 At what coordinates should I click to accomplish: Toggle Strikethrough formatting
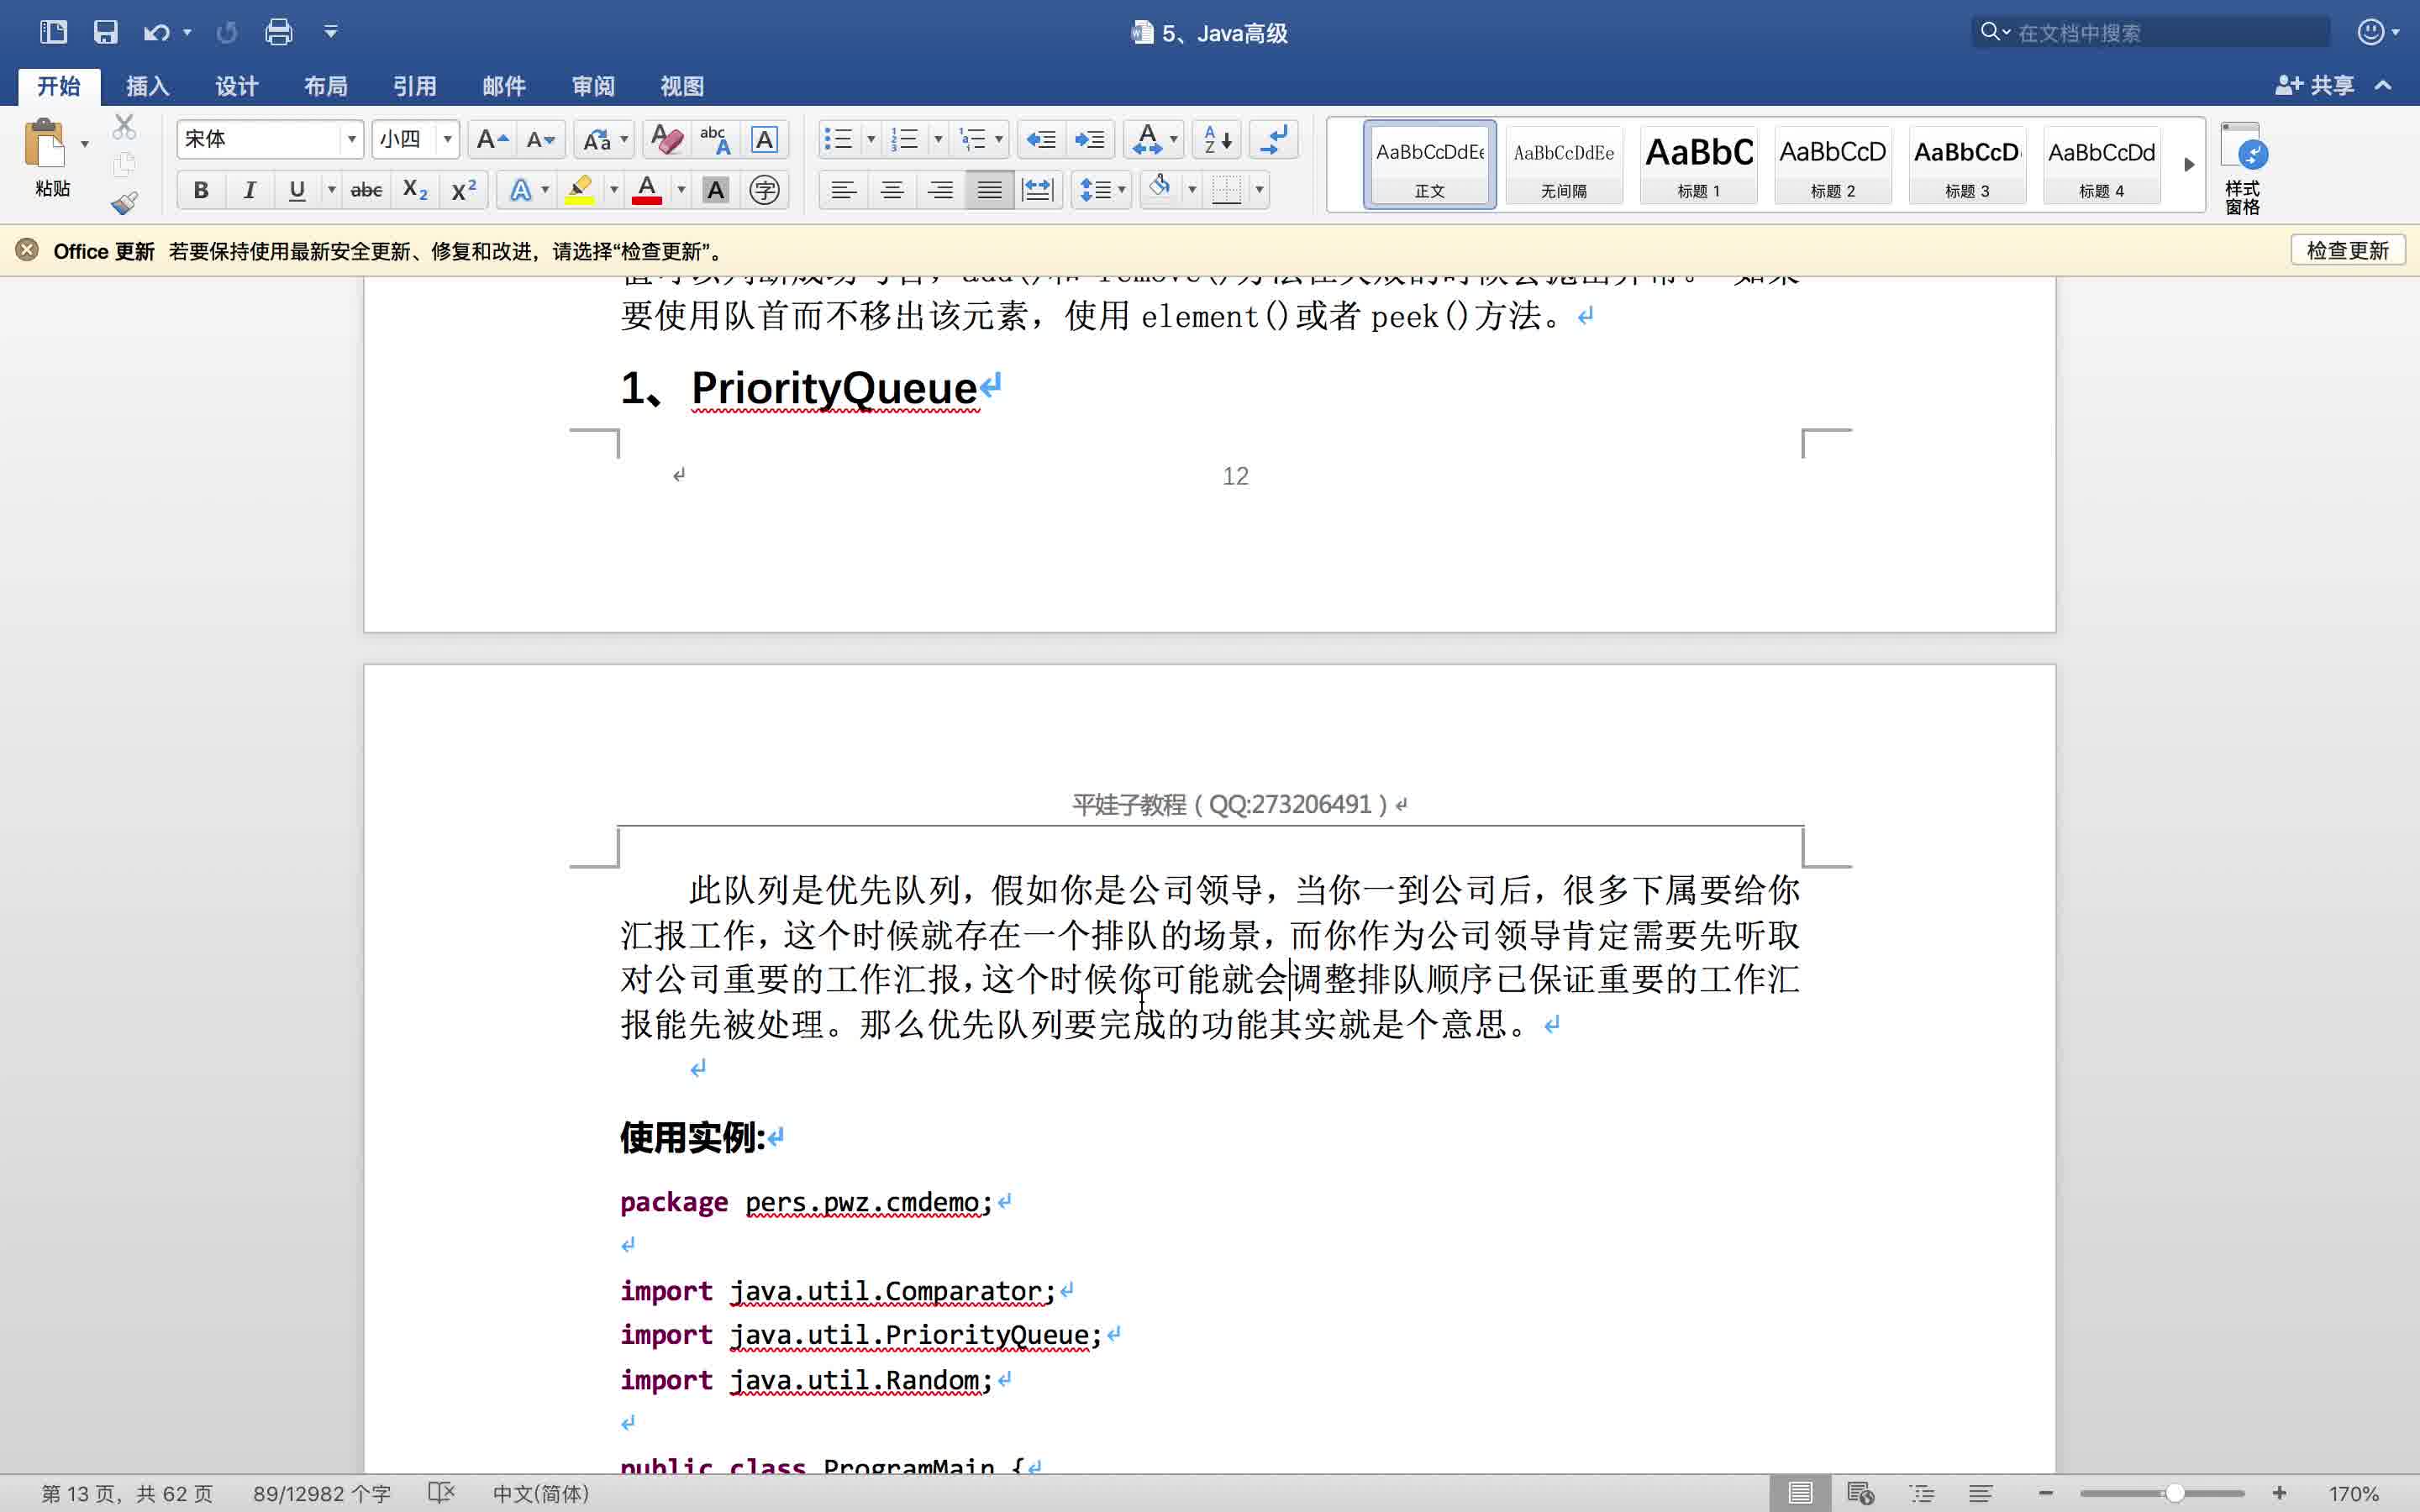click(x=366, y=190)
